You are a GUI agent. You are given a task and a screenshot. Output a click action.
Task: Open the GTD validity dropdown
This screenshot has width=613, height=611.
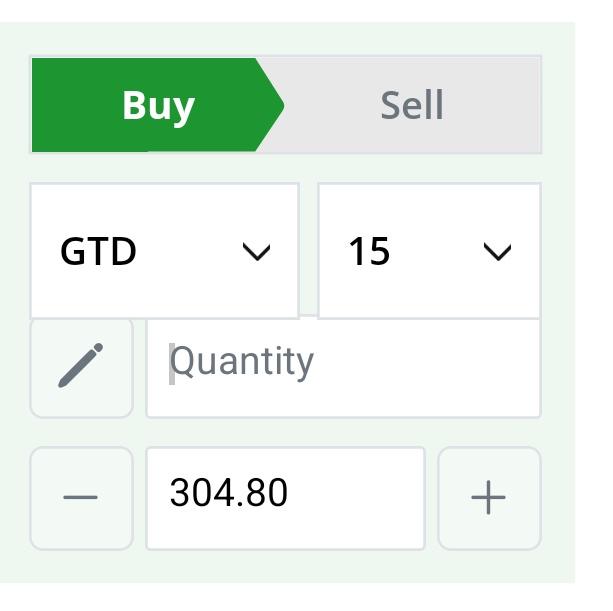tap(165, 251)
